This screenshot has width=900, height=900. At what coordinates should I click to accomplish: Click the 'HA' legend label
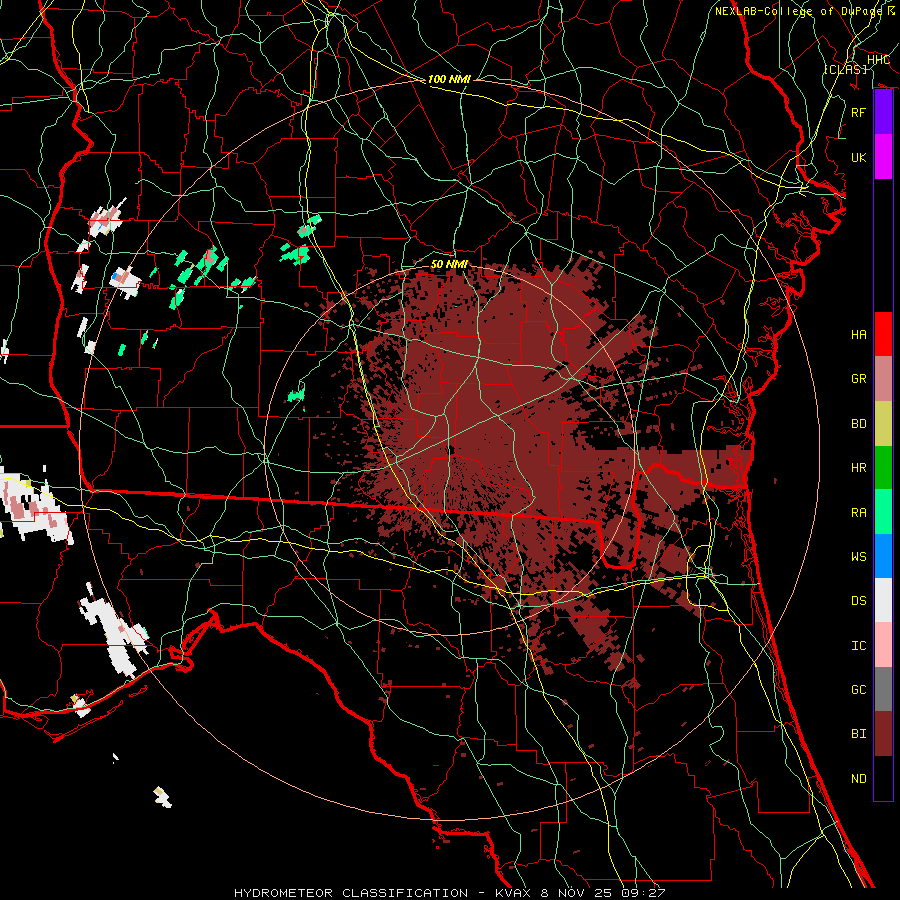[x=858, y=334]
